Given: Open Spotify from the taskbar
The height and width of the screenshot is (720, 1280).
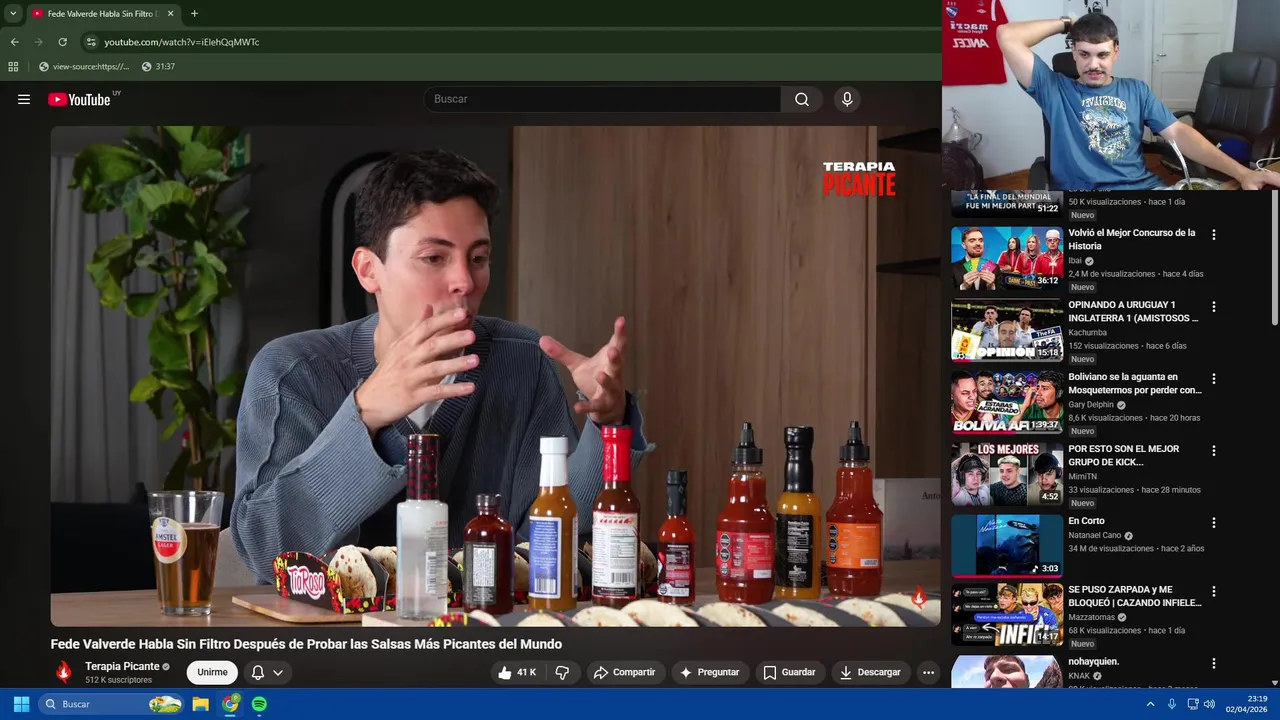Looking at the screenshot, I should pos(259,704).
